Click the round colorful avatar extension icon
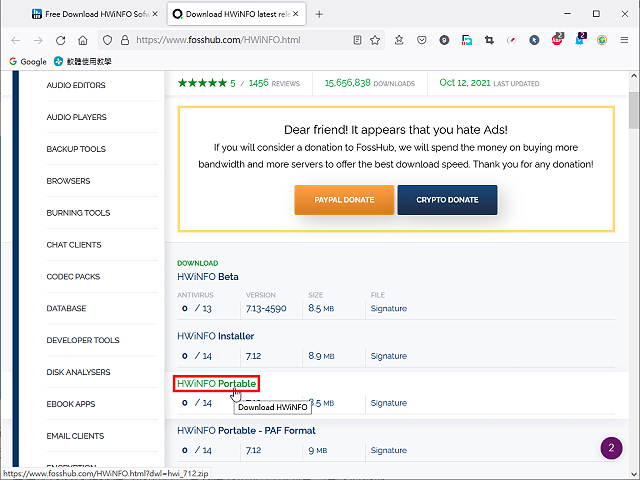642x482 pixels. click(x=601, y=40)
